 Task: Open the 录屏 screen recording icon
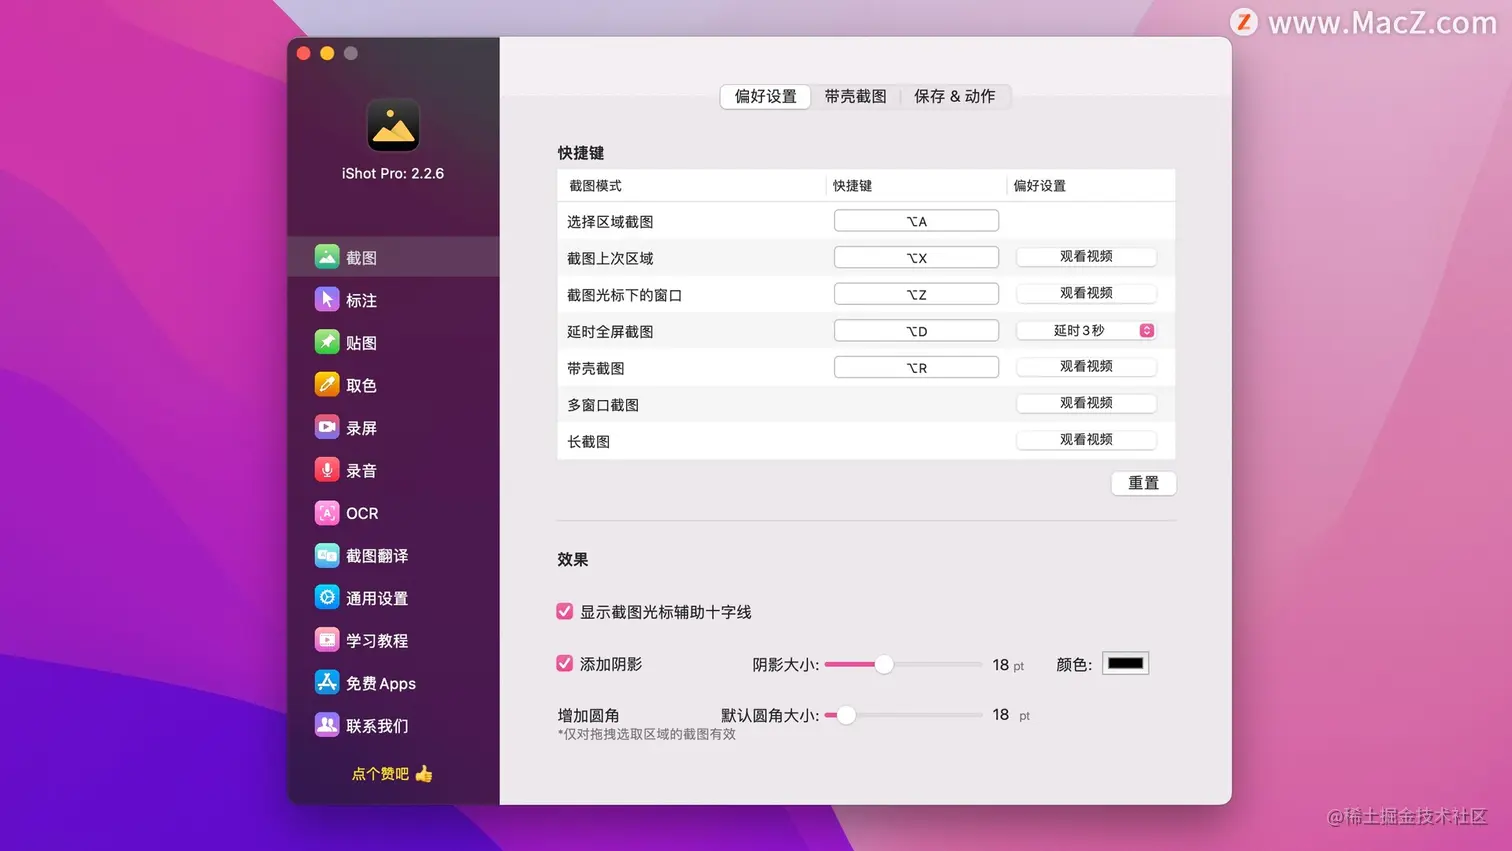point(327,427)
